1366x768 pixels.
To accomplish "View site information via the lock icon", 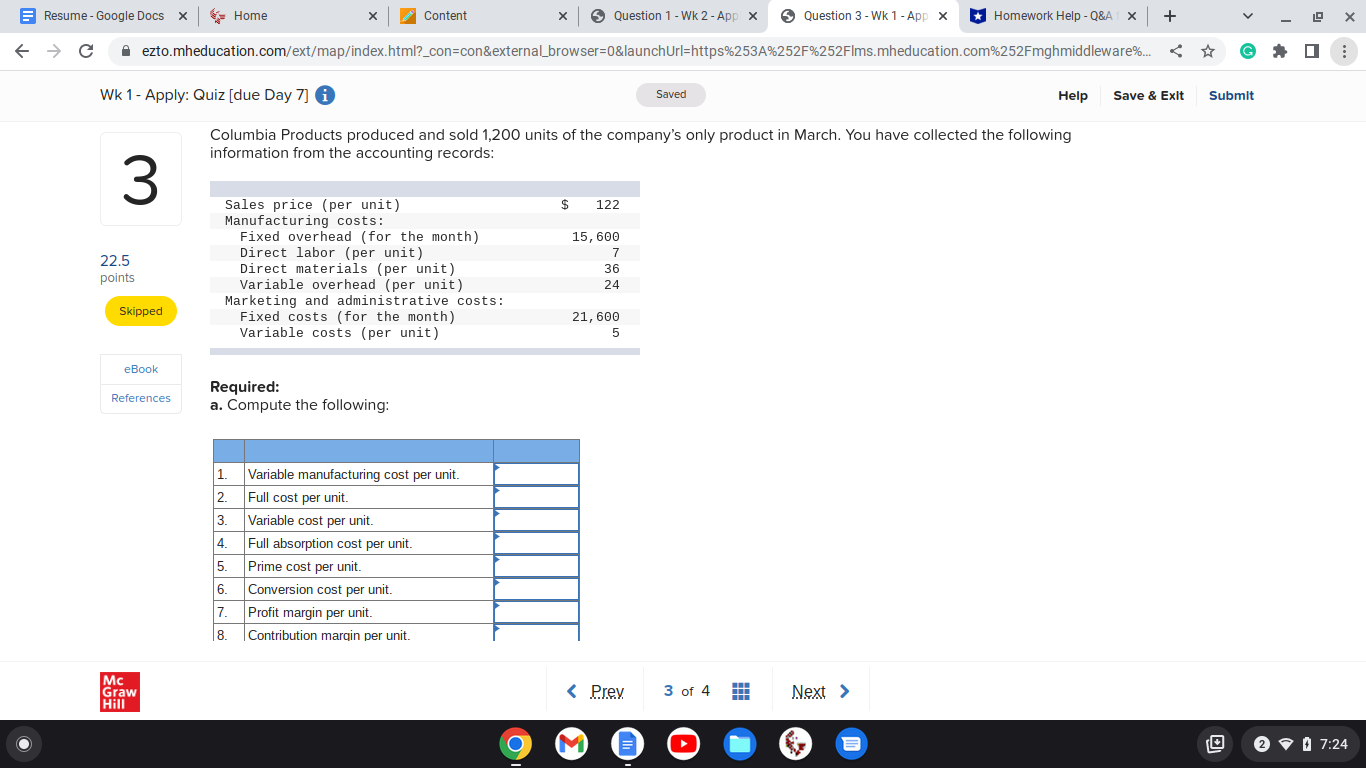I will pos(125,51).
